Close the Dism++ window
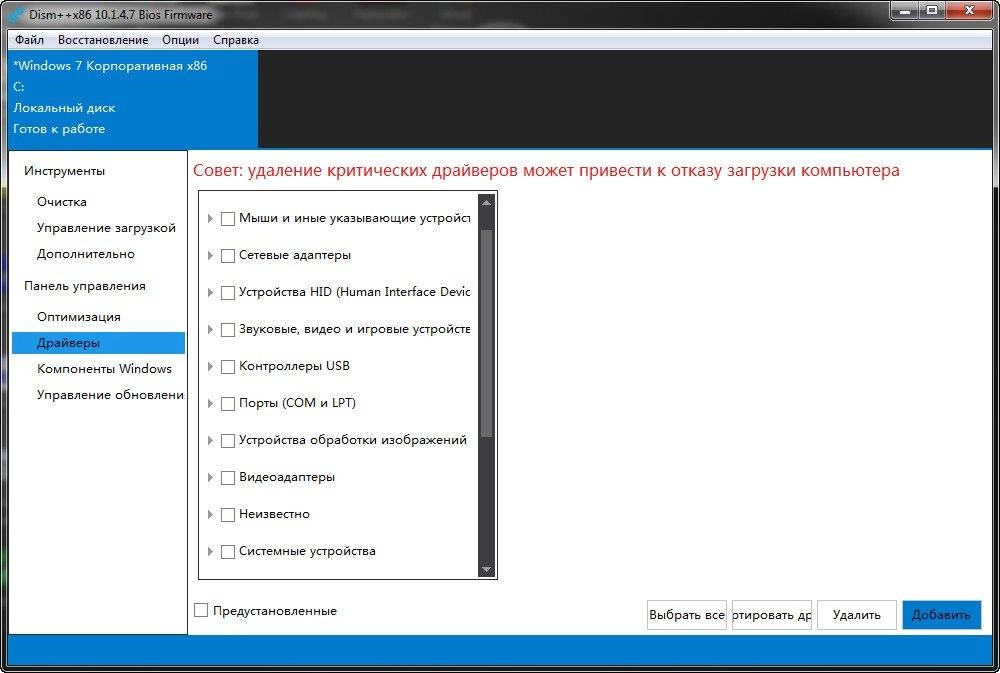The height and width of the screenshot is (673, 1000). (x=970, y=11)
